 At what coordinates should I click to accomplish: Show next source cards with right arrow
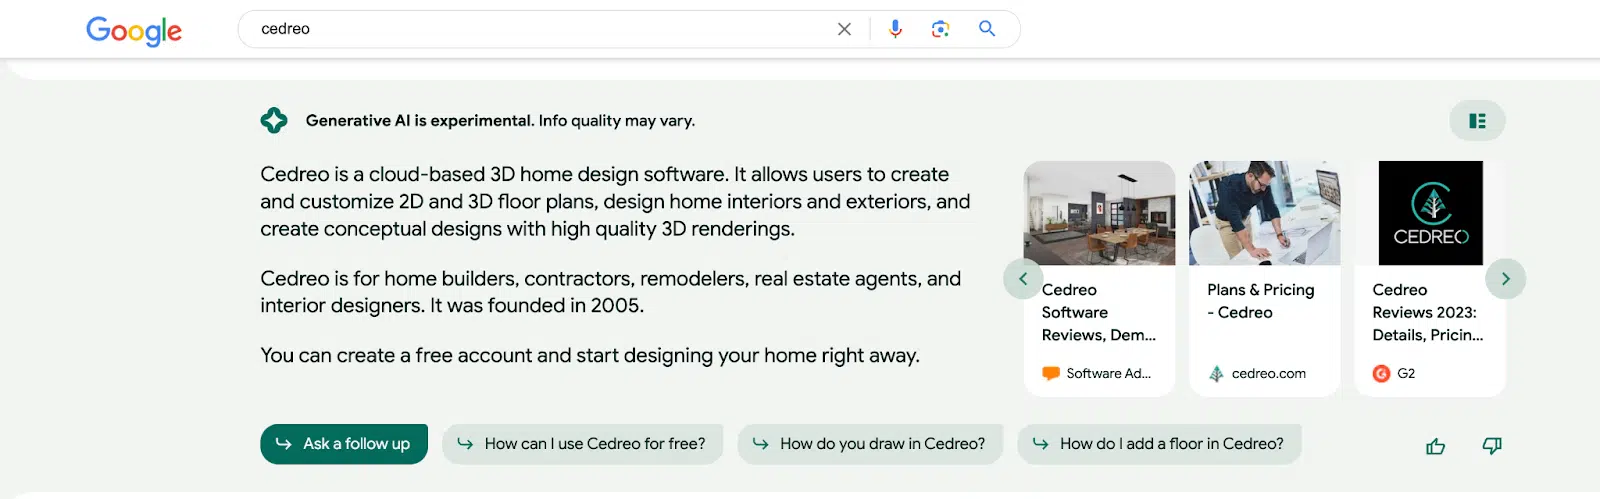pos(1505,279)
